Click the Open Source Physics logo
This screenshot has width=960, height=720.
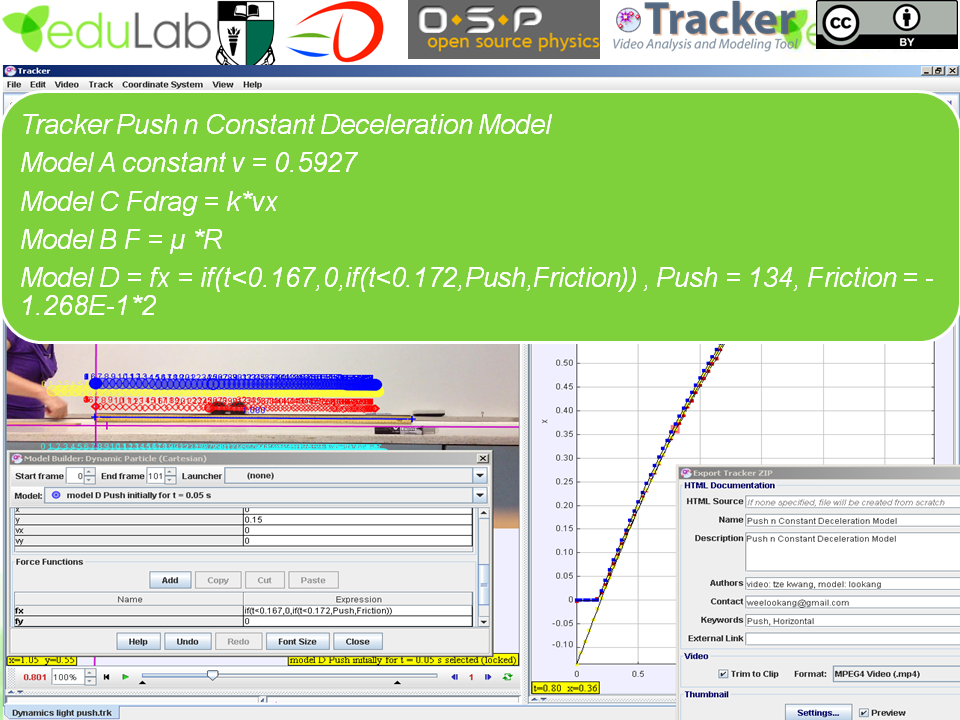coord(504,29)
